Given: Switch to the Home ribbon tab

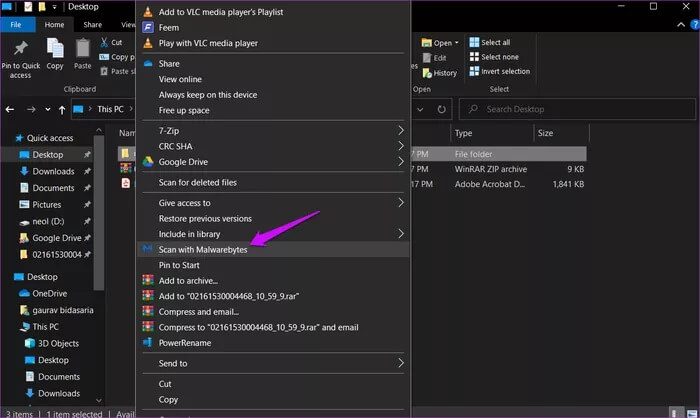Looking at the screenshot, I should click(54, 25).
